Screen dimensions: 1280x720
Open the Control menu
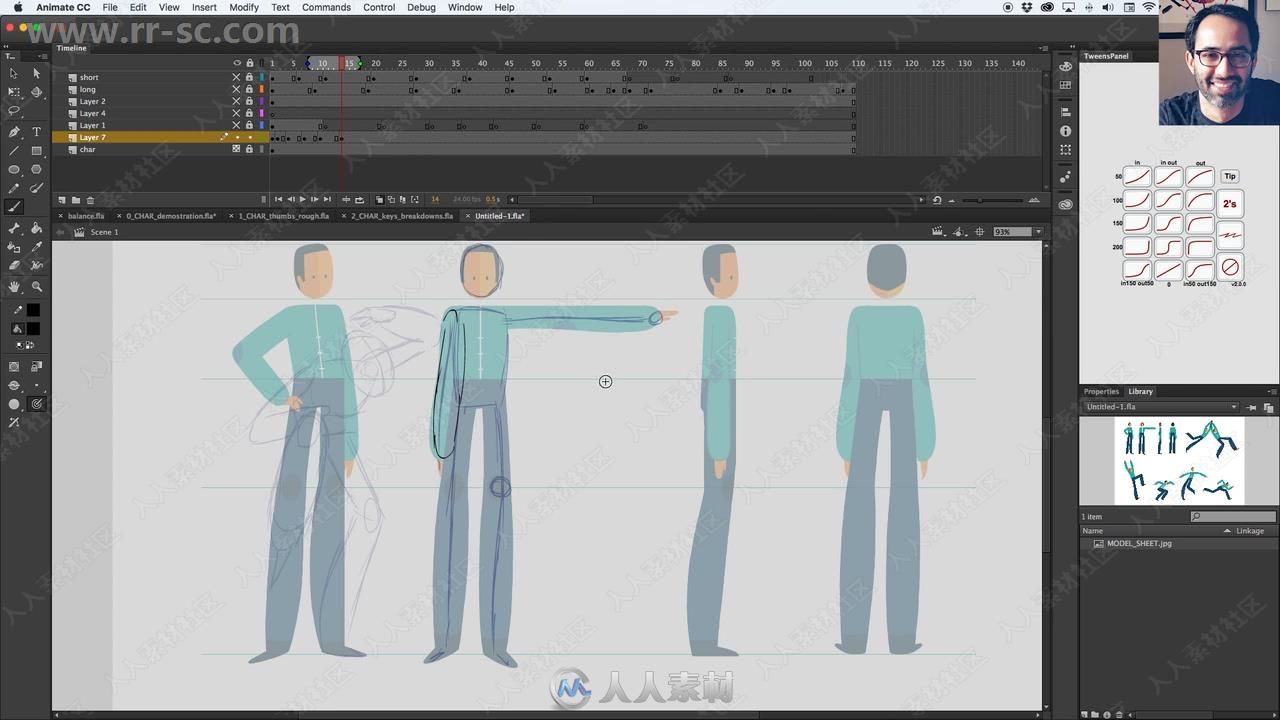(x=379, y=7)
